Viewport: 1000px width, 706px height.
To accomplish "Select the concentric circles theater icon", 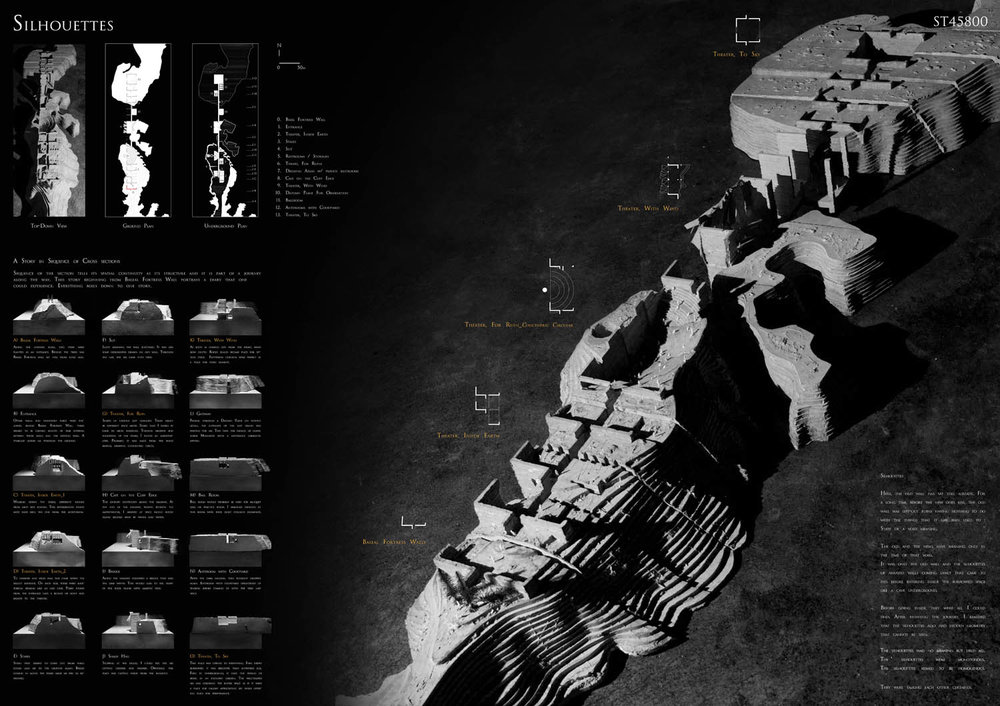I will [x=557, y=289].
